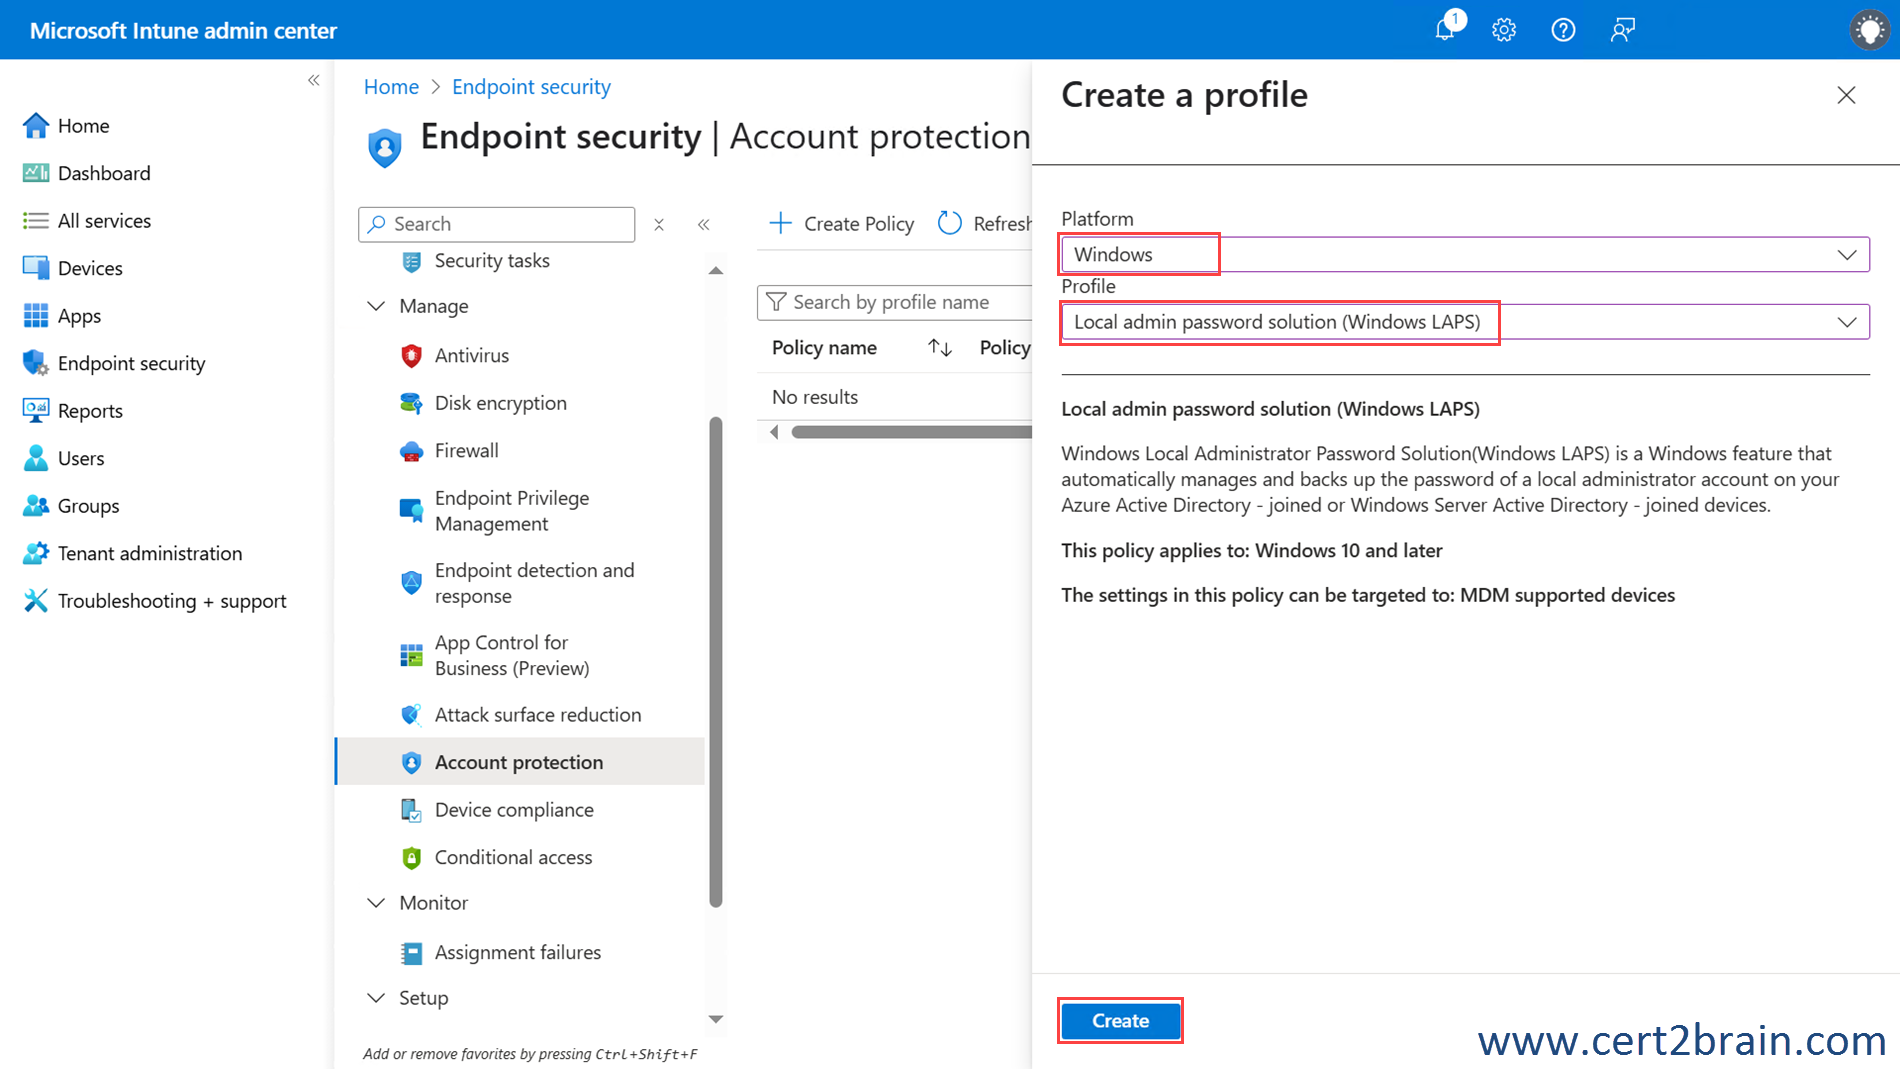Screen dimensions: 1900x1069
Task: Open the Profile dropdown showing Windows LAPS
Action: click(x=1465, y=322)
